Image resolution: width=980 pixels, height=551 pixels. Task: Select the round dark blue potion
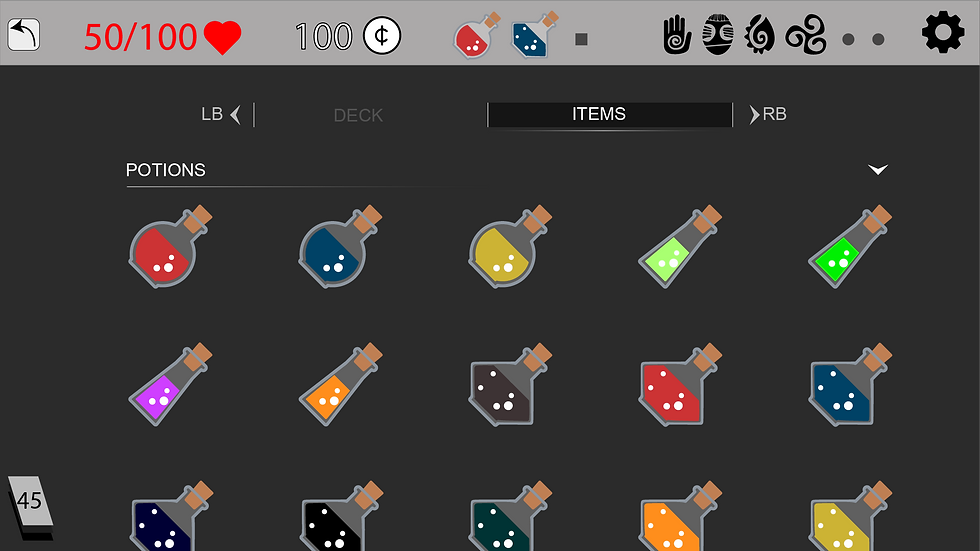coord(341,246)
